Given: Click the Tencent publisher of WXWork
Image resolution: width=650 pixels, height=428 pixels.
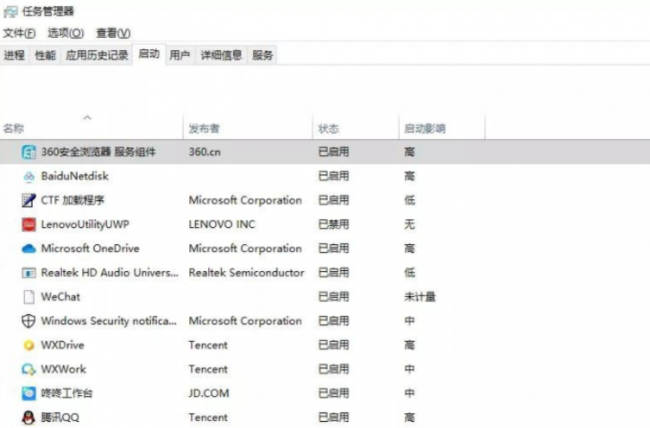Looking at the screenshot, I should click(208, 369).
